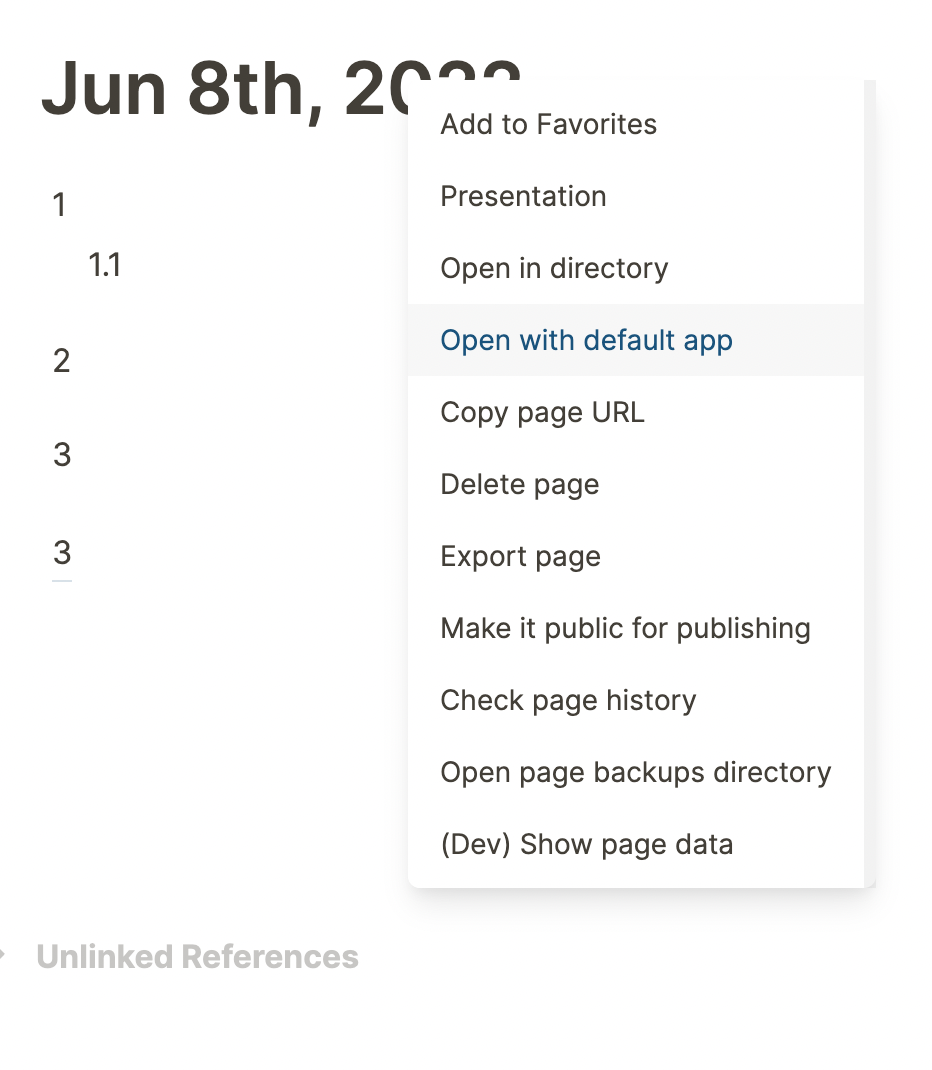Image resolution: width=932 pixels, height=1070 pixels.
Task: Click 'Open page backups directory'
Action: (x=635, y=772)
